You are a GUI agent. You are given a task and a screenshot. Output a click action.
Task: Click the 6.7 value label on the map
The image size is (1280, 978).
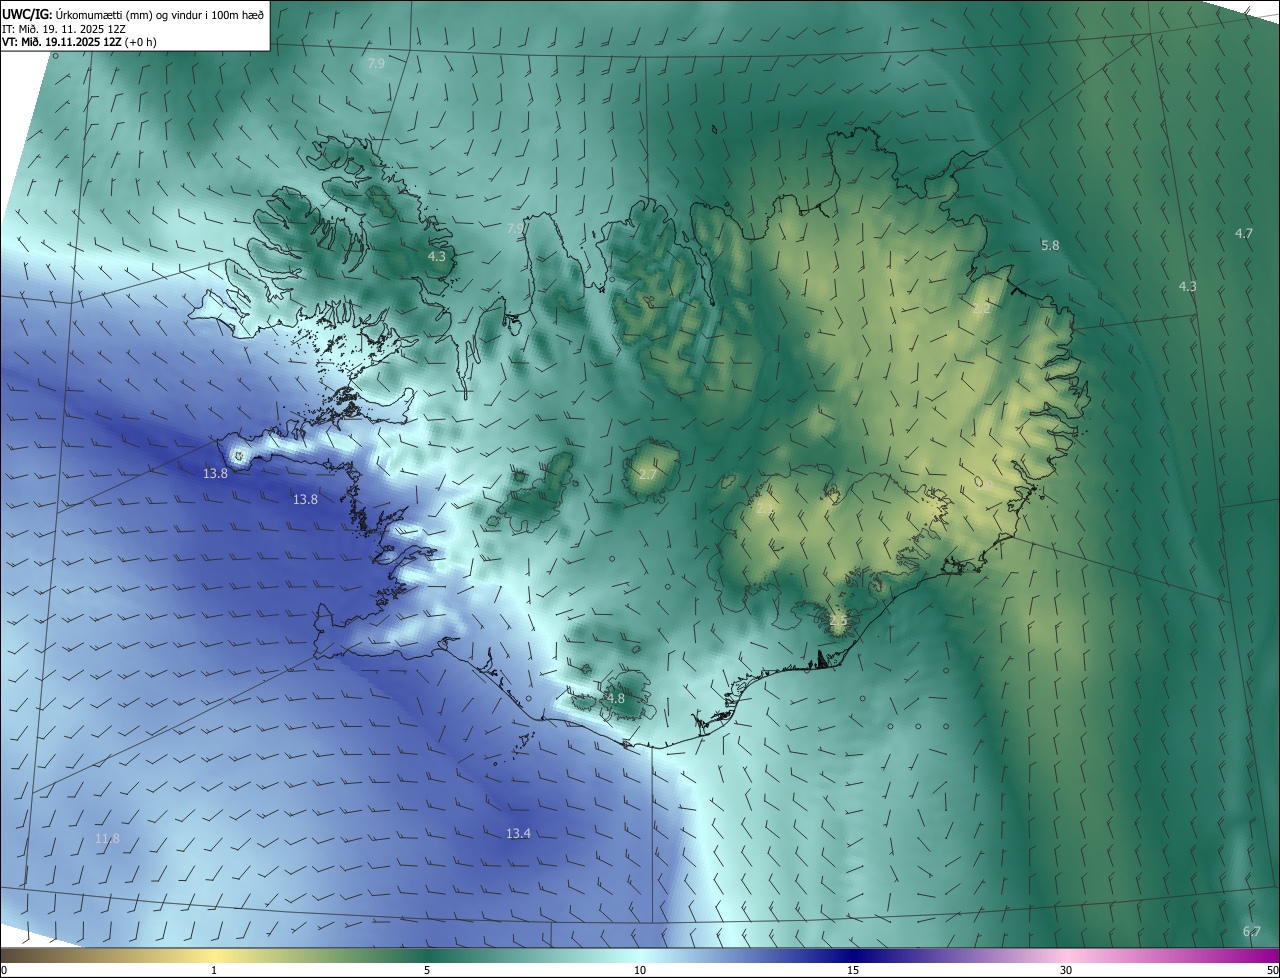[x=1251, y=931]
